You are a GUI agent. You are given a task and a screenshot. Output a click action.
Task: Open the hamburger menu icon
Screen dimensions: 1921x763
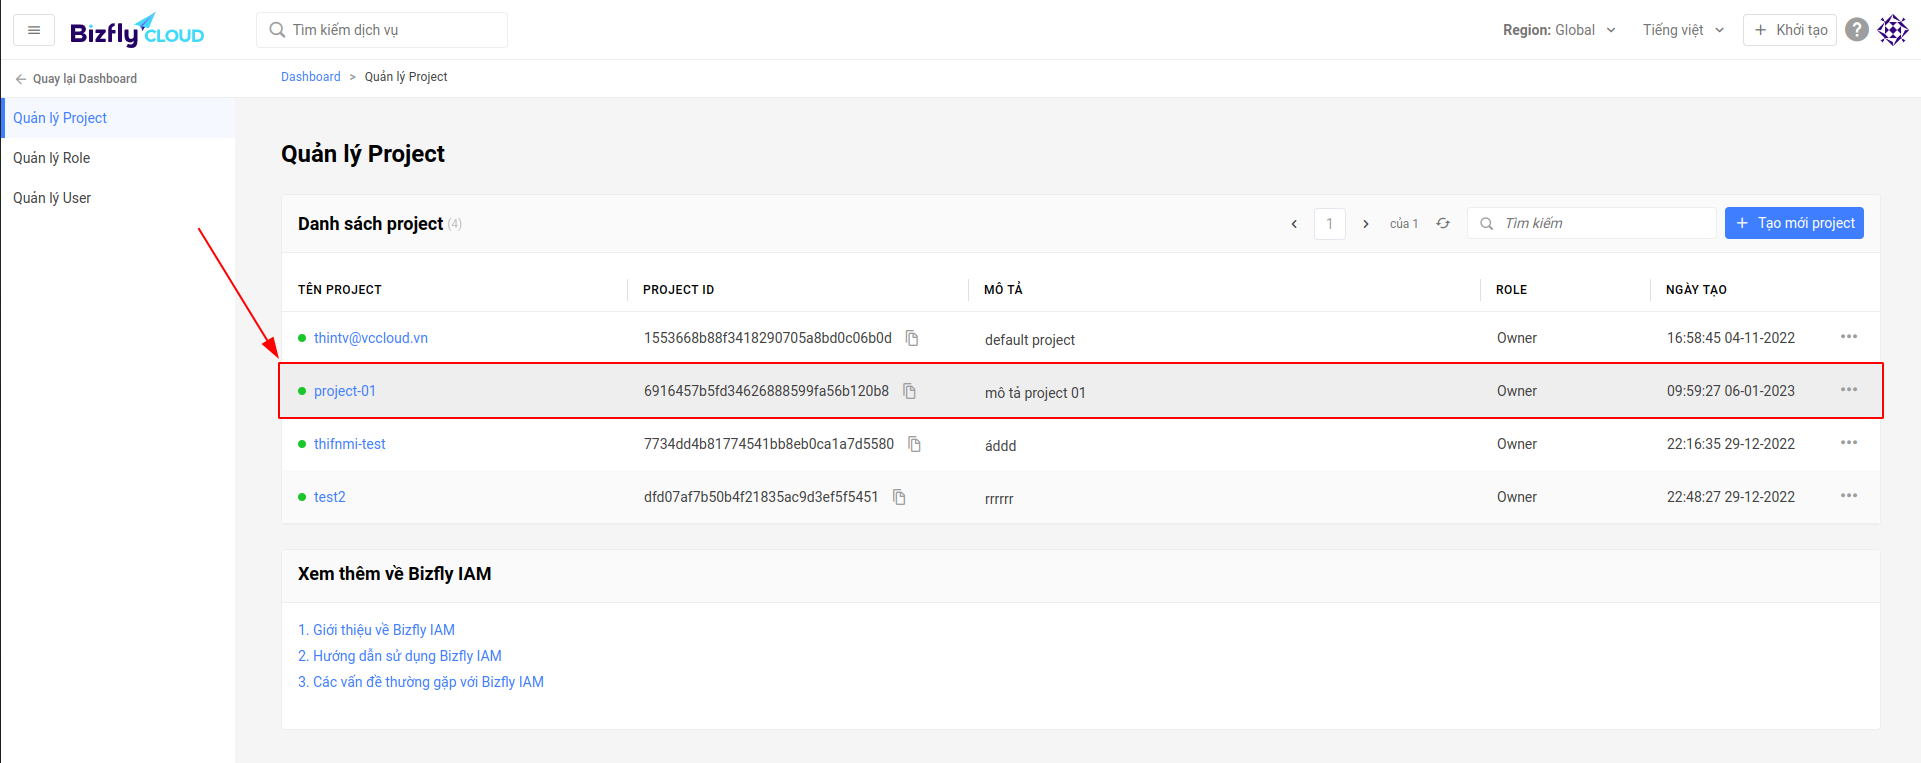coord(34,30)
